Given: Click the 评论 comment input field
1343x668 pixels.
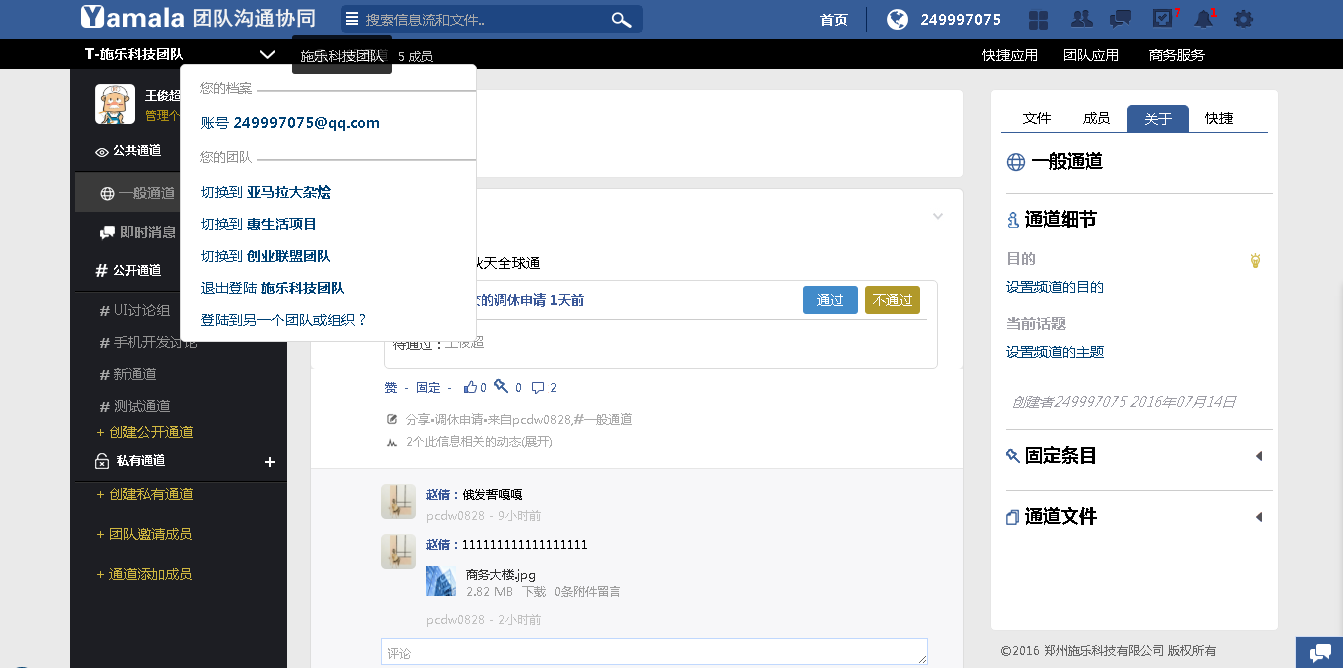Looking at the screenshot, I should point(654,652).
